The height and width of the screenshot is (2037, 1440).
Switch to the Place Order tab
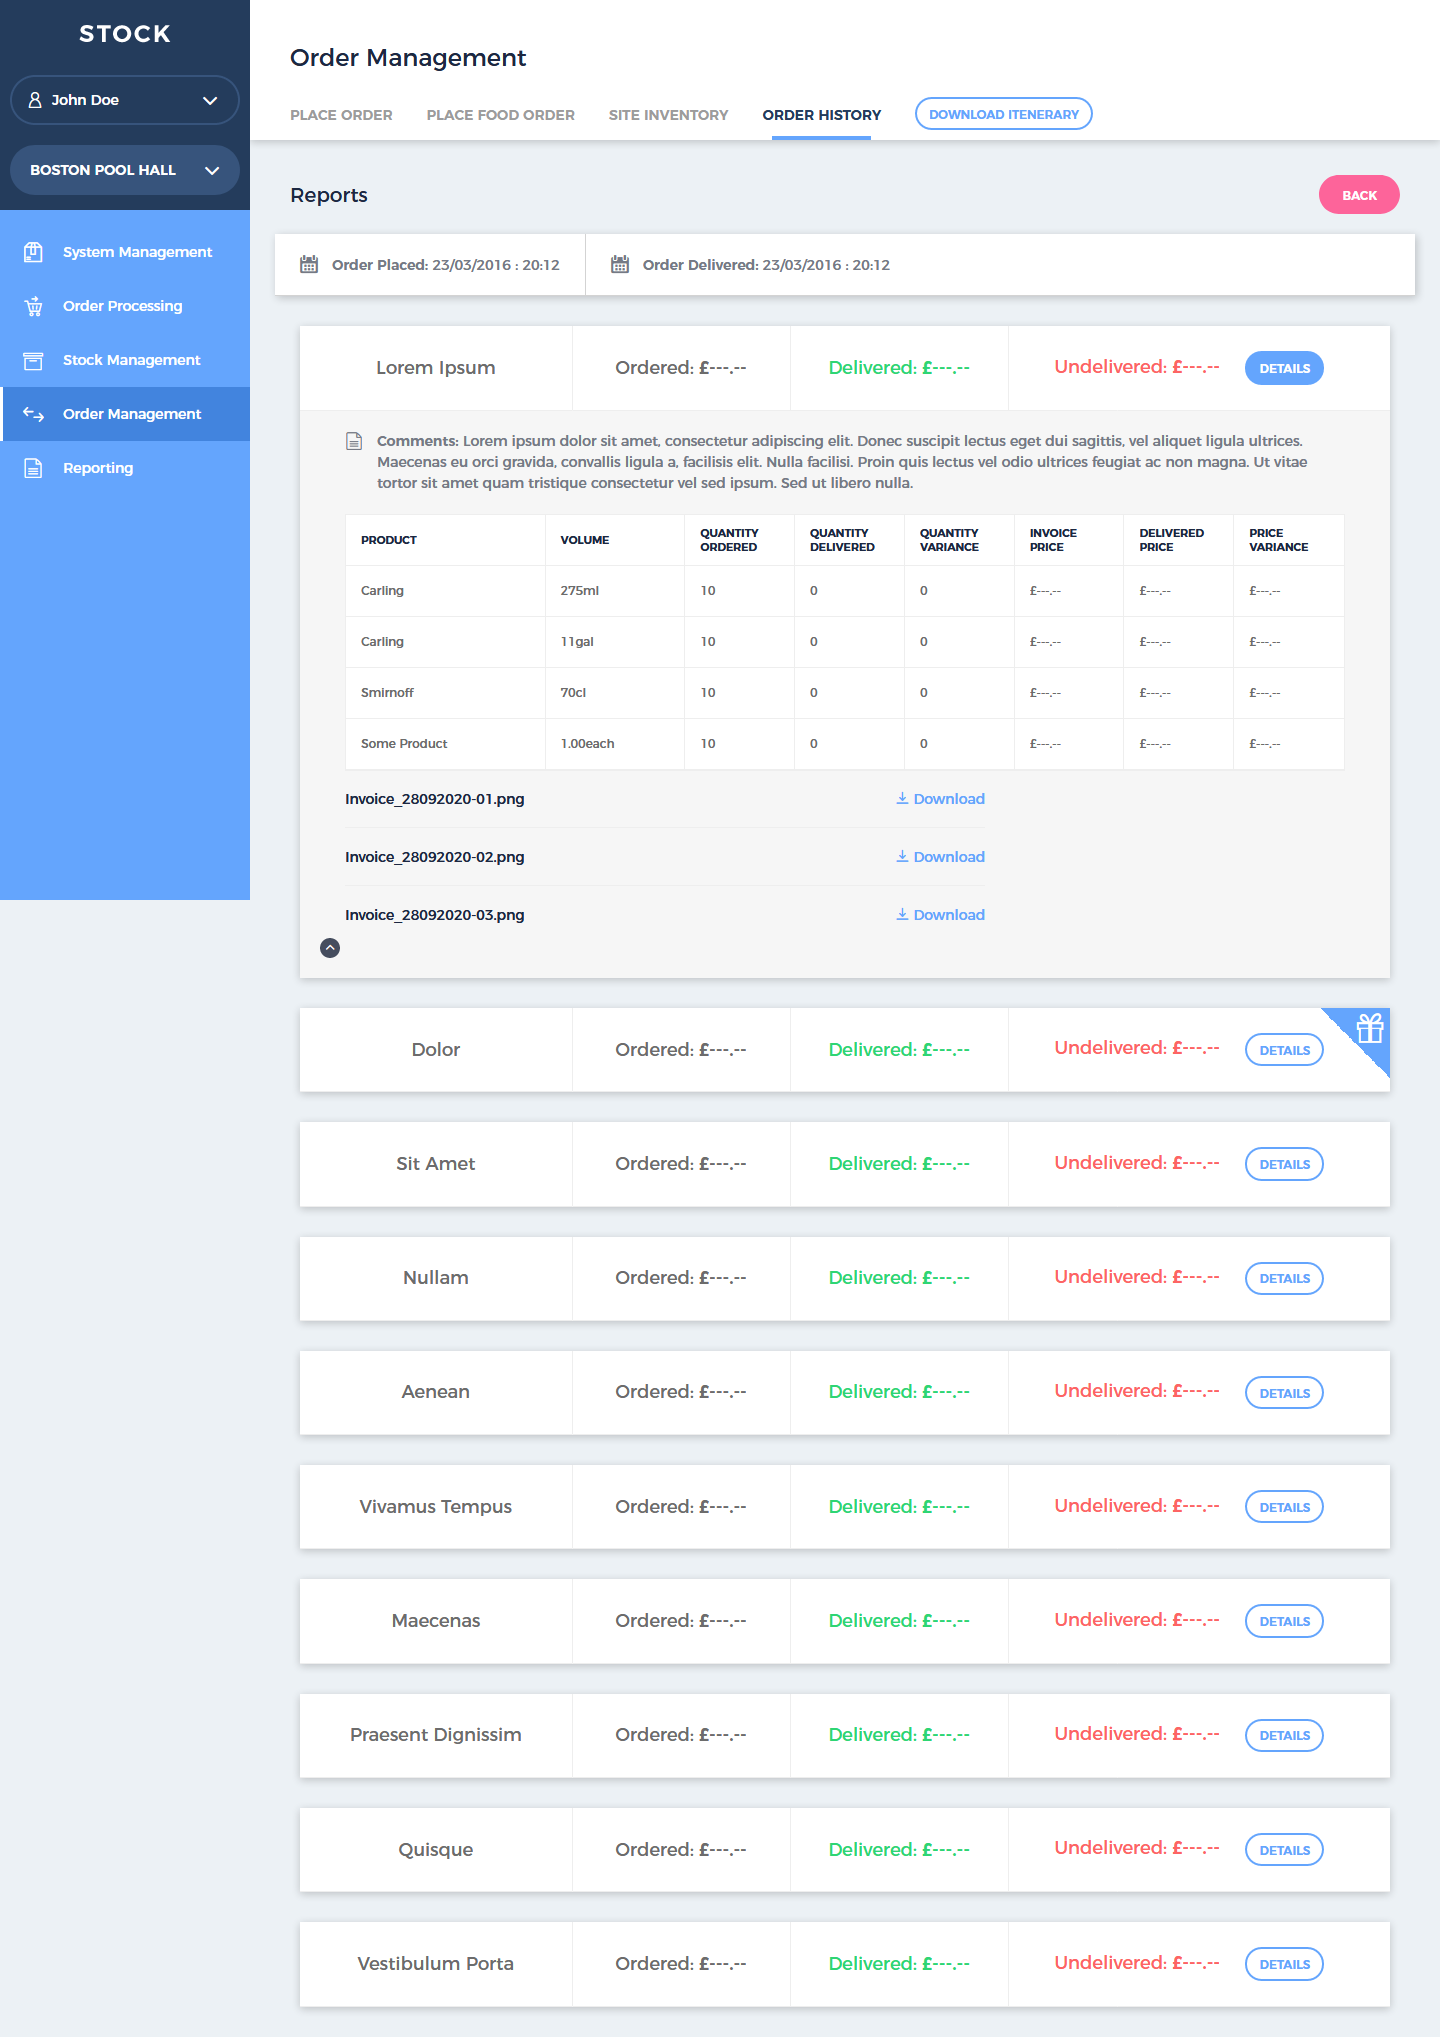[x=341, y=115]
